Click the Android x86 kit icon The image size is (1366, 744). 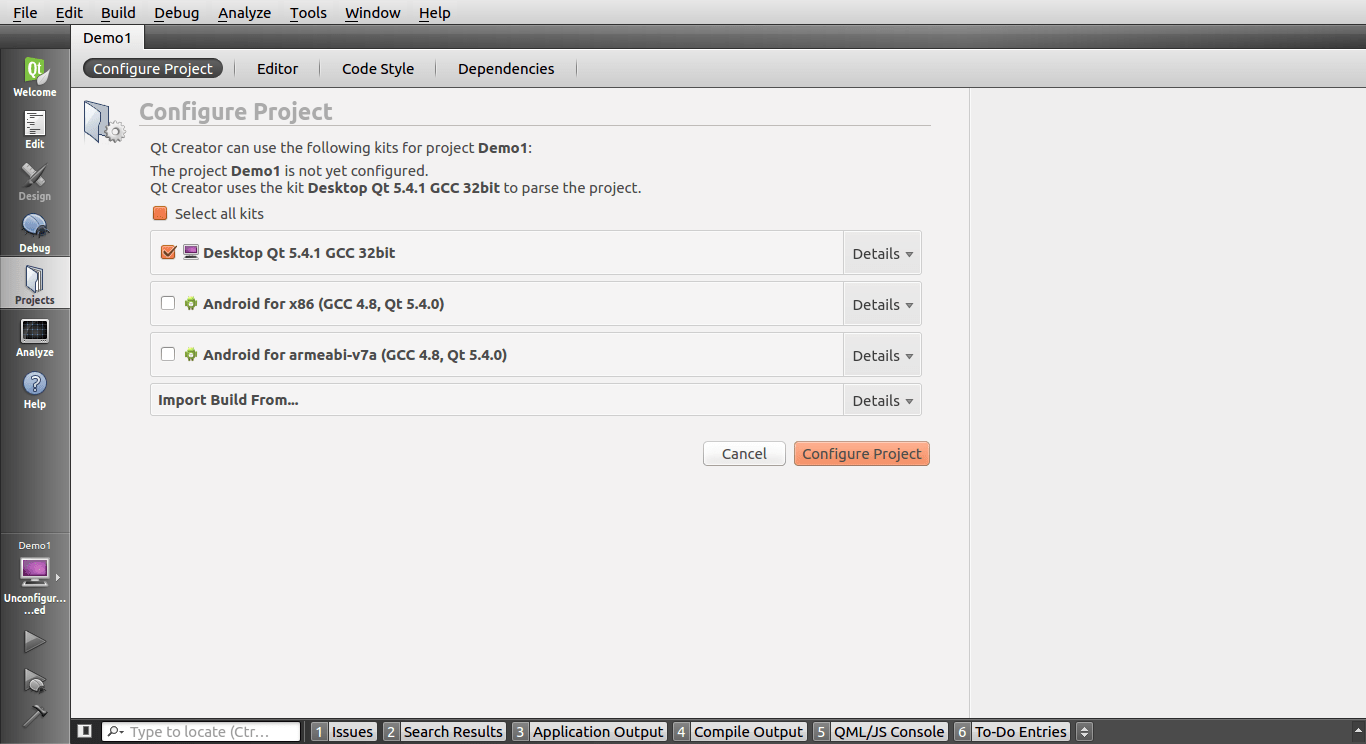(191, 304)
